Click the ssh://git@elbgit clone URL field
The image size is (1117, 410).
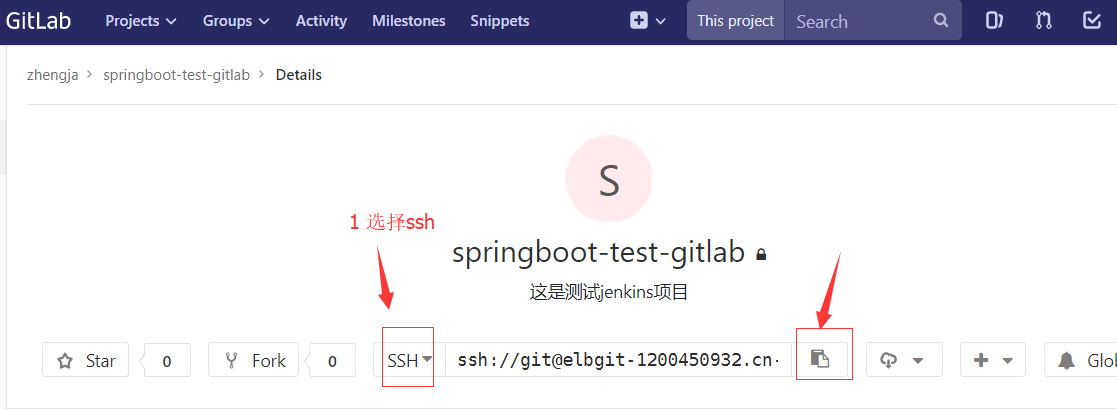[x=618, y=360]
